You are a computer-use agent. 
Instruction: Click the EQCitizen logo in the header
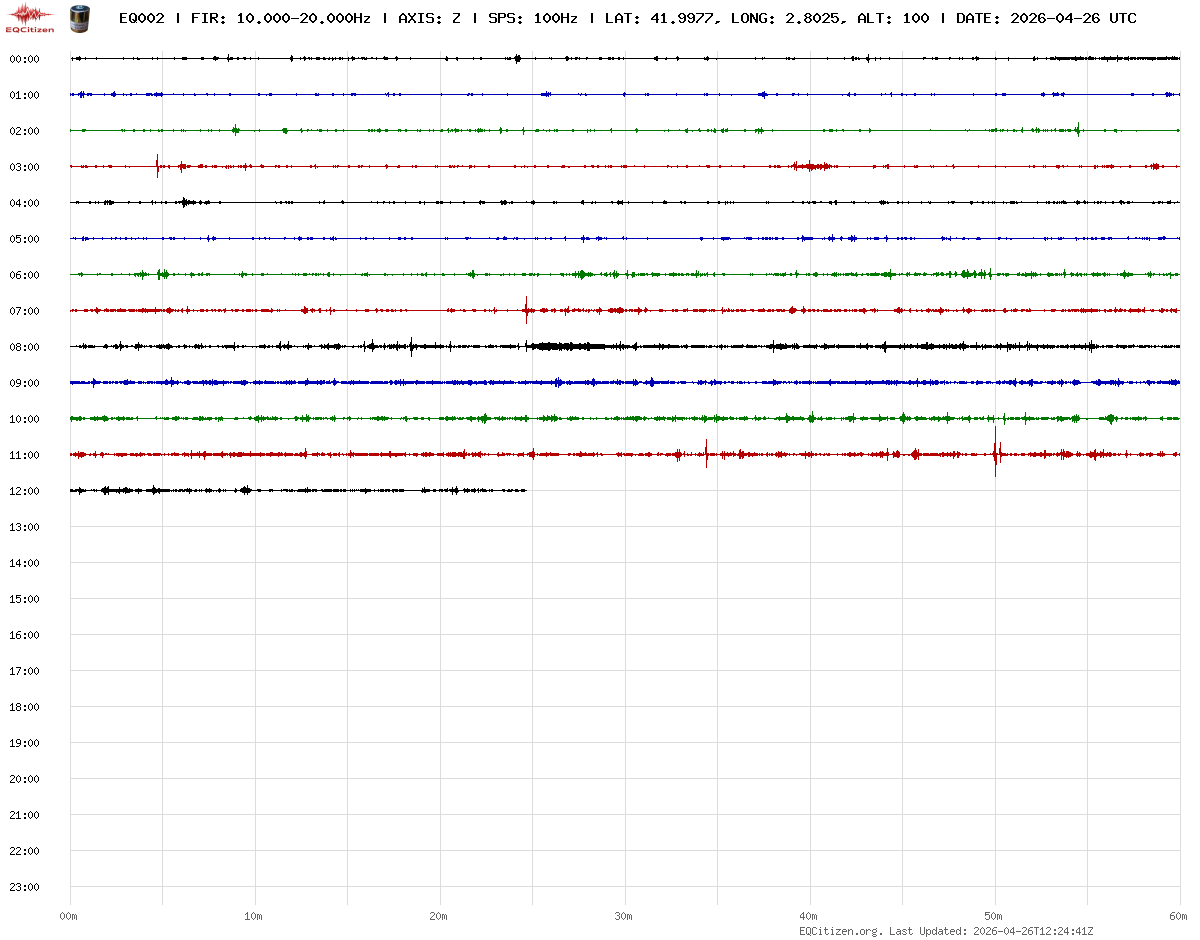[x=30, y=18]
